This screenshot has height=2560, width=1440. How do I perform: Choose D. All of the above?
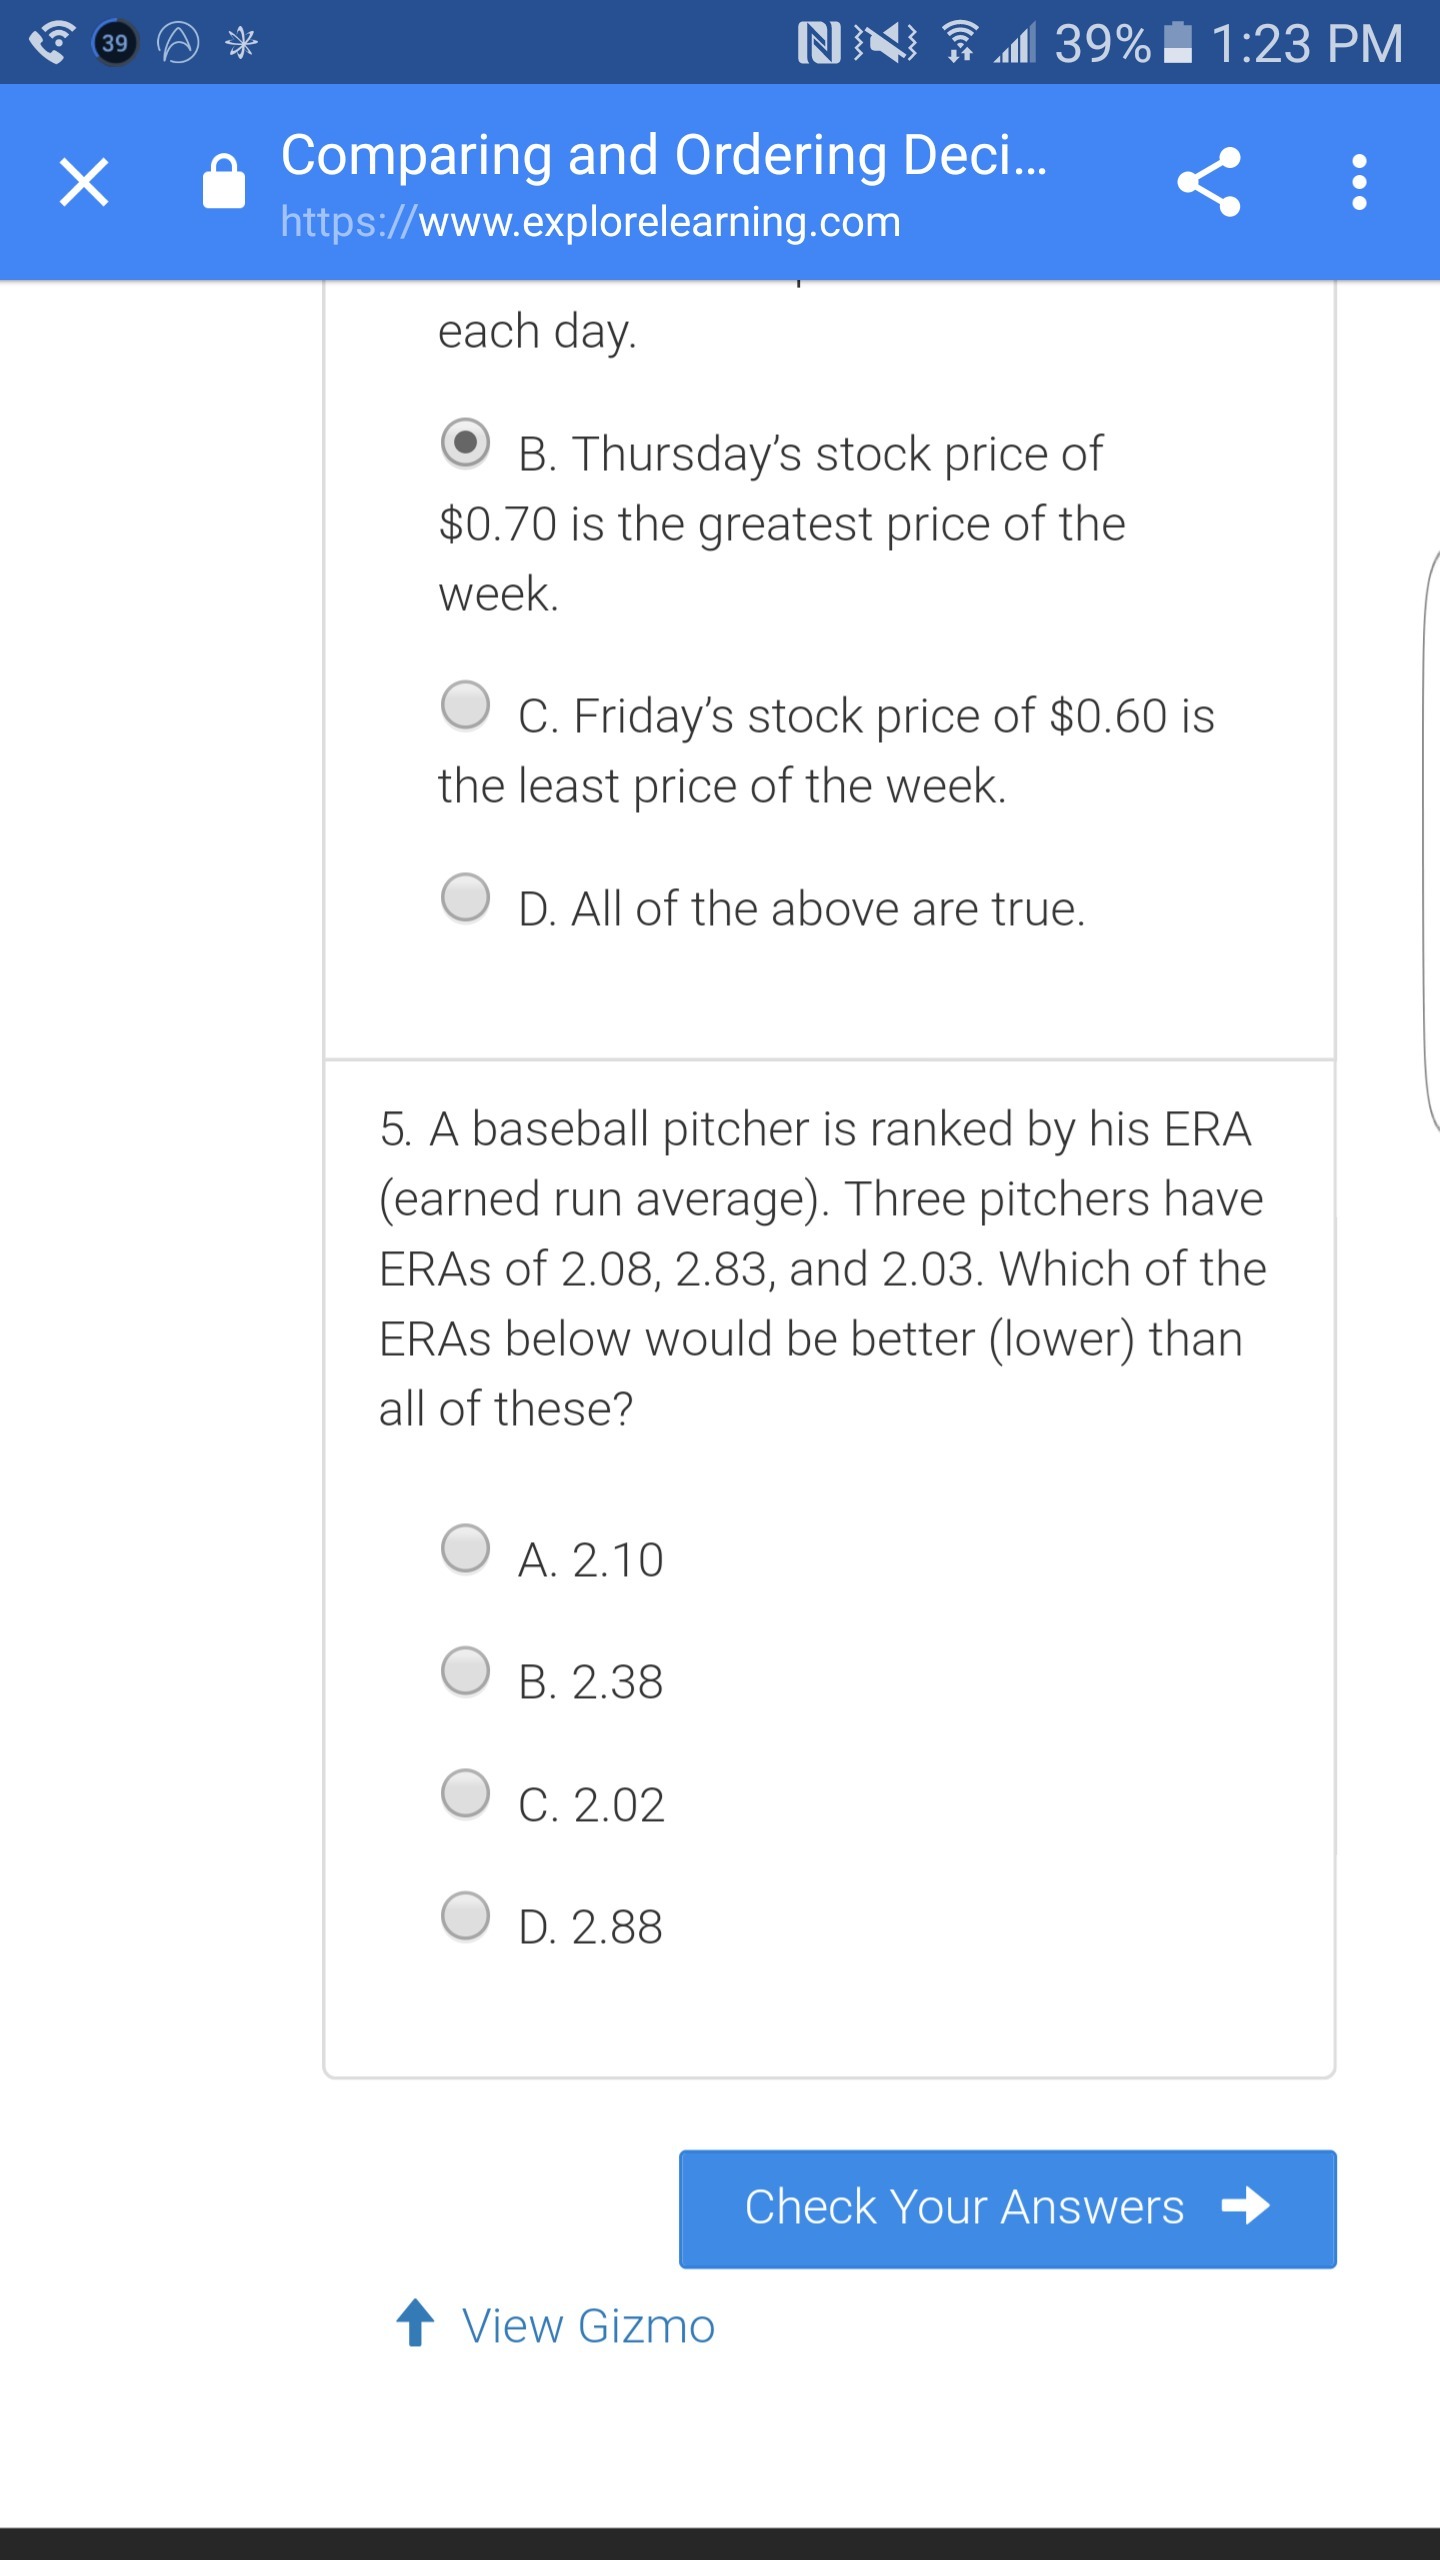(x=466, y=897)
